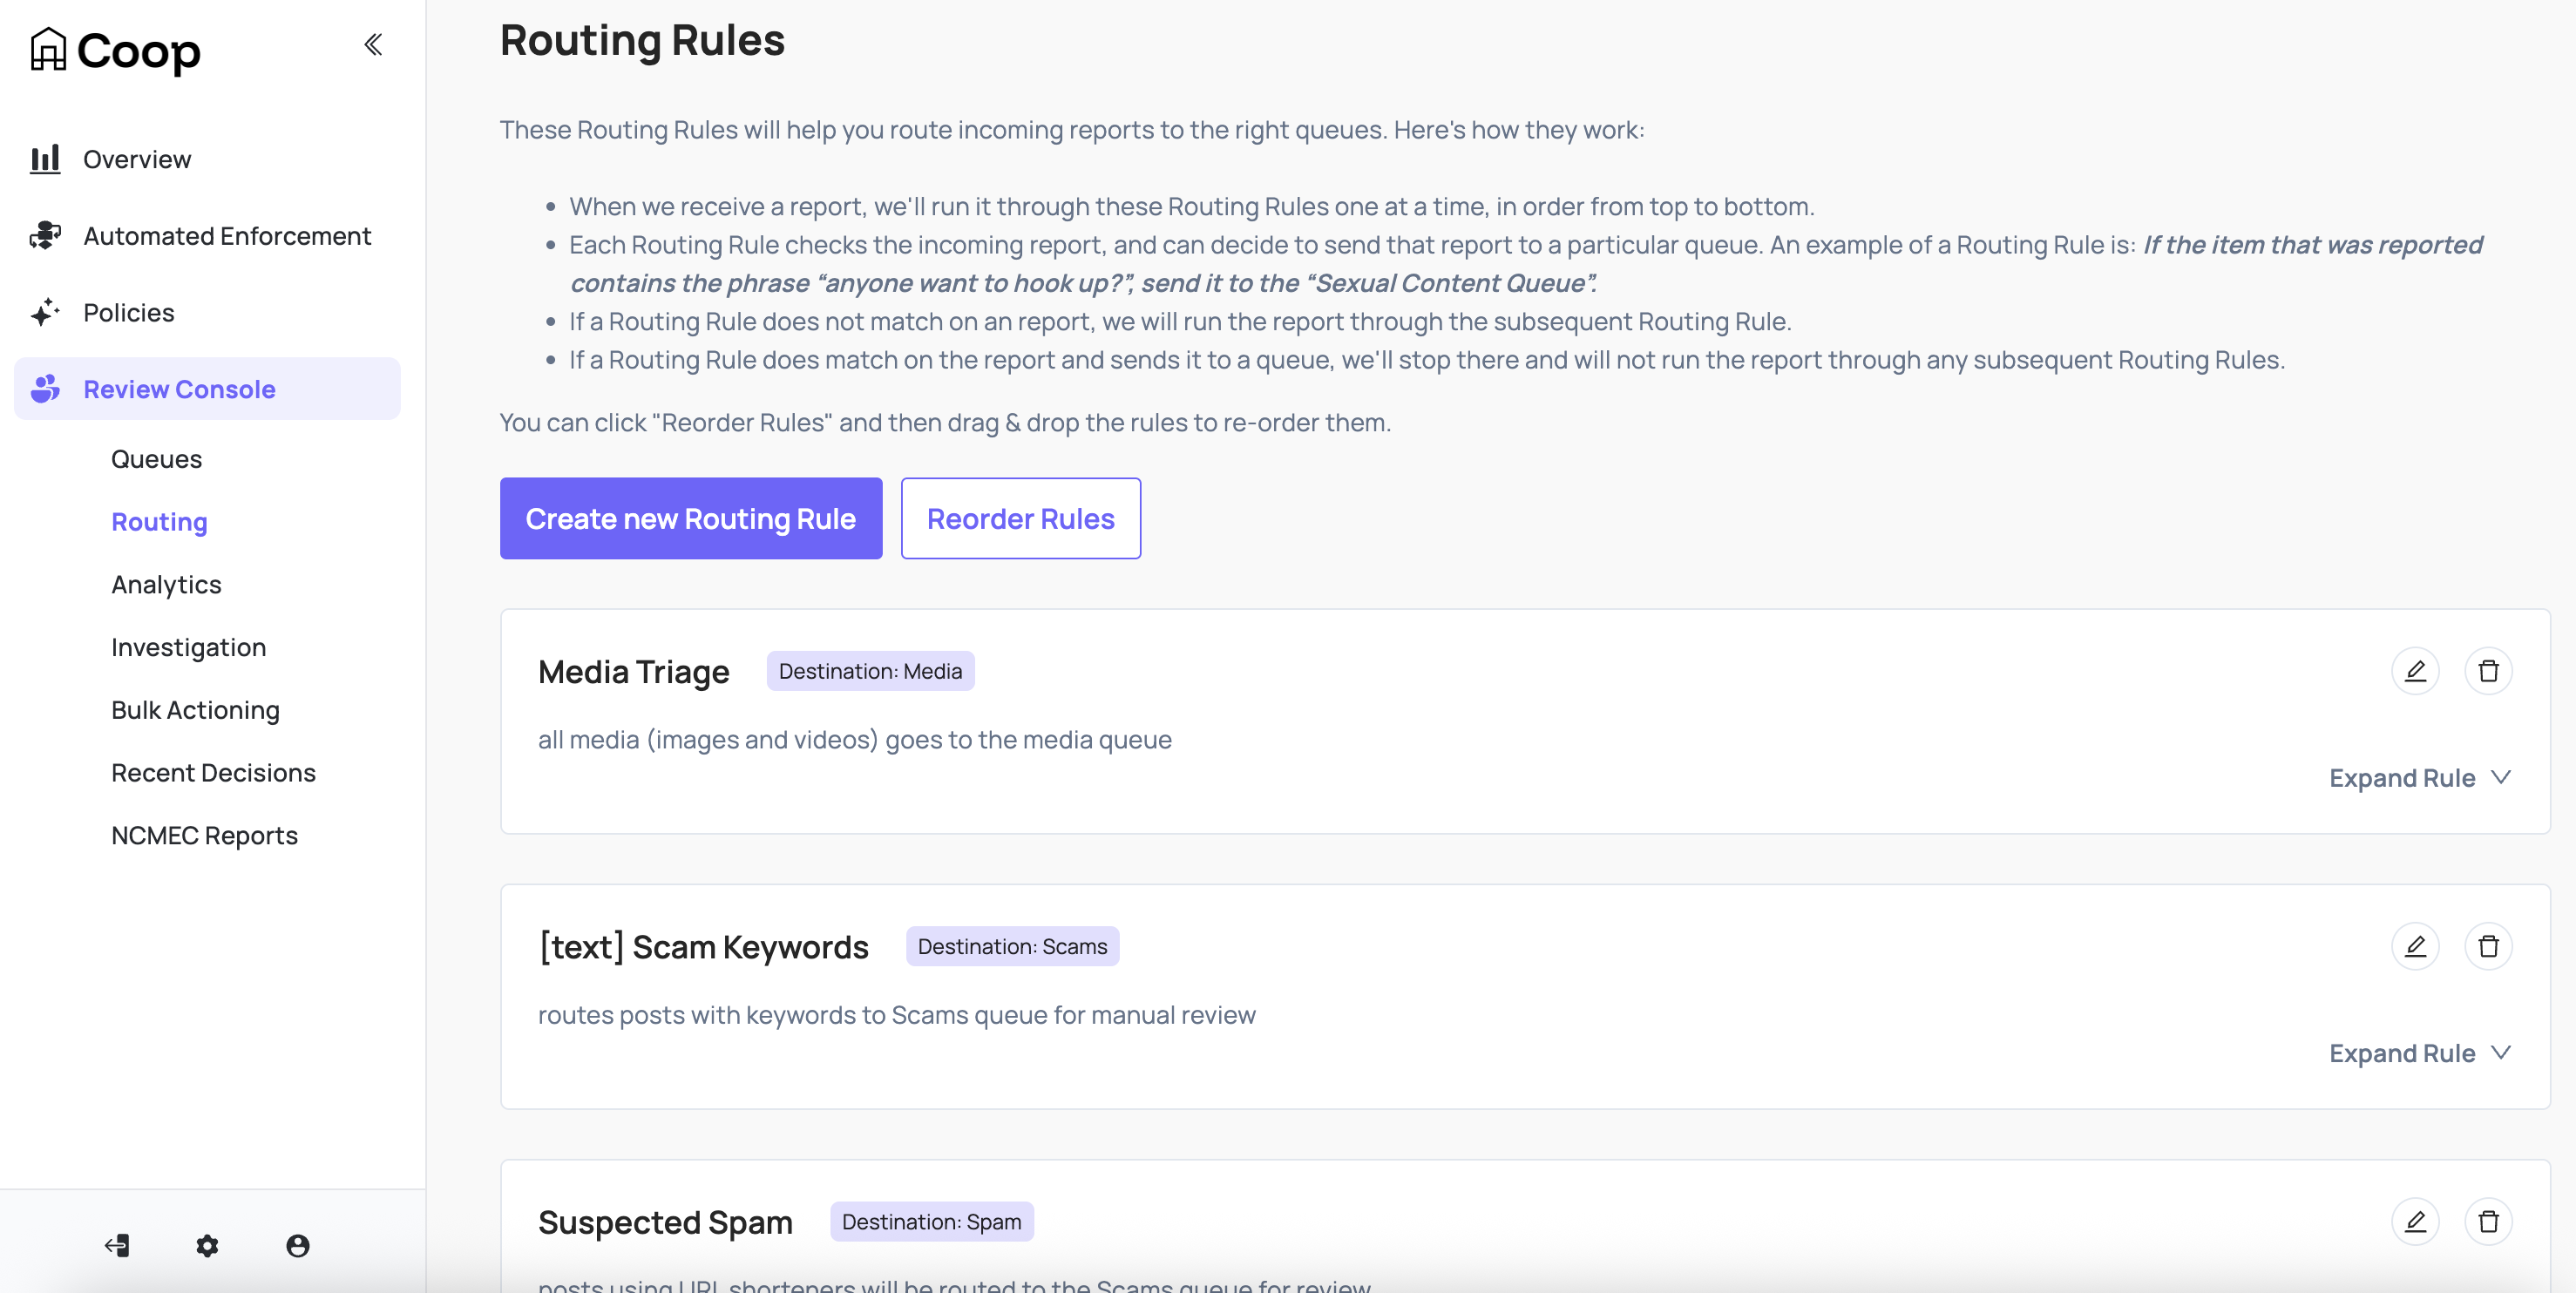
Task: Delete the Suspected Spam rule with trash icon
Action: coord(2490,1221)
